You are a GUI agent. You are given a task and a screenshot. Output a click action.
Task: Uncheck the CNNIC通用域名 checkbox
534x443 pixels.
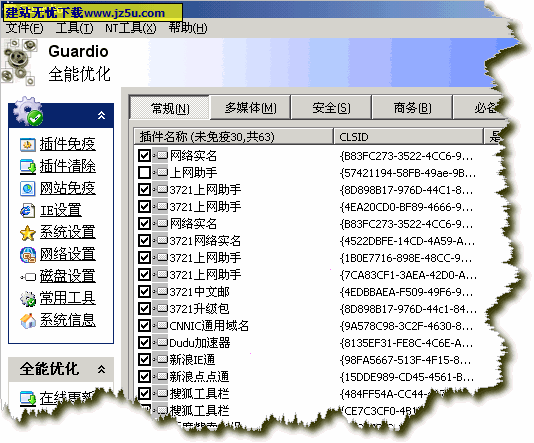144,325
